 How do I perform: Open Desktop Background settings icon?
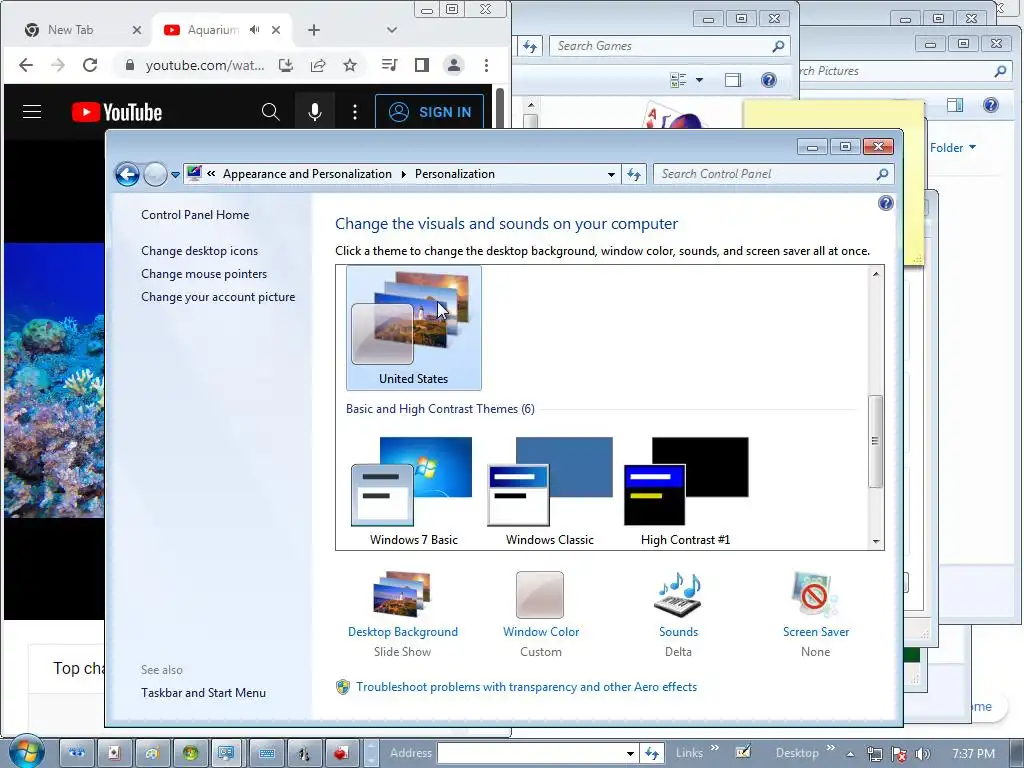pyautogui.click(x=402, y=594)
